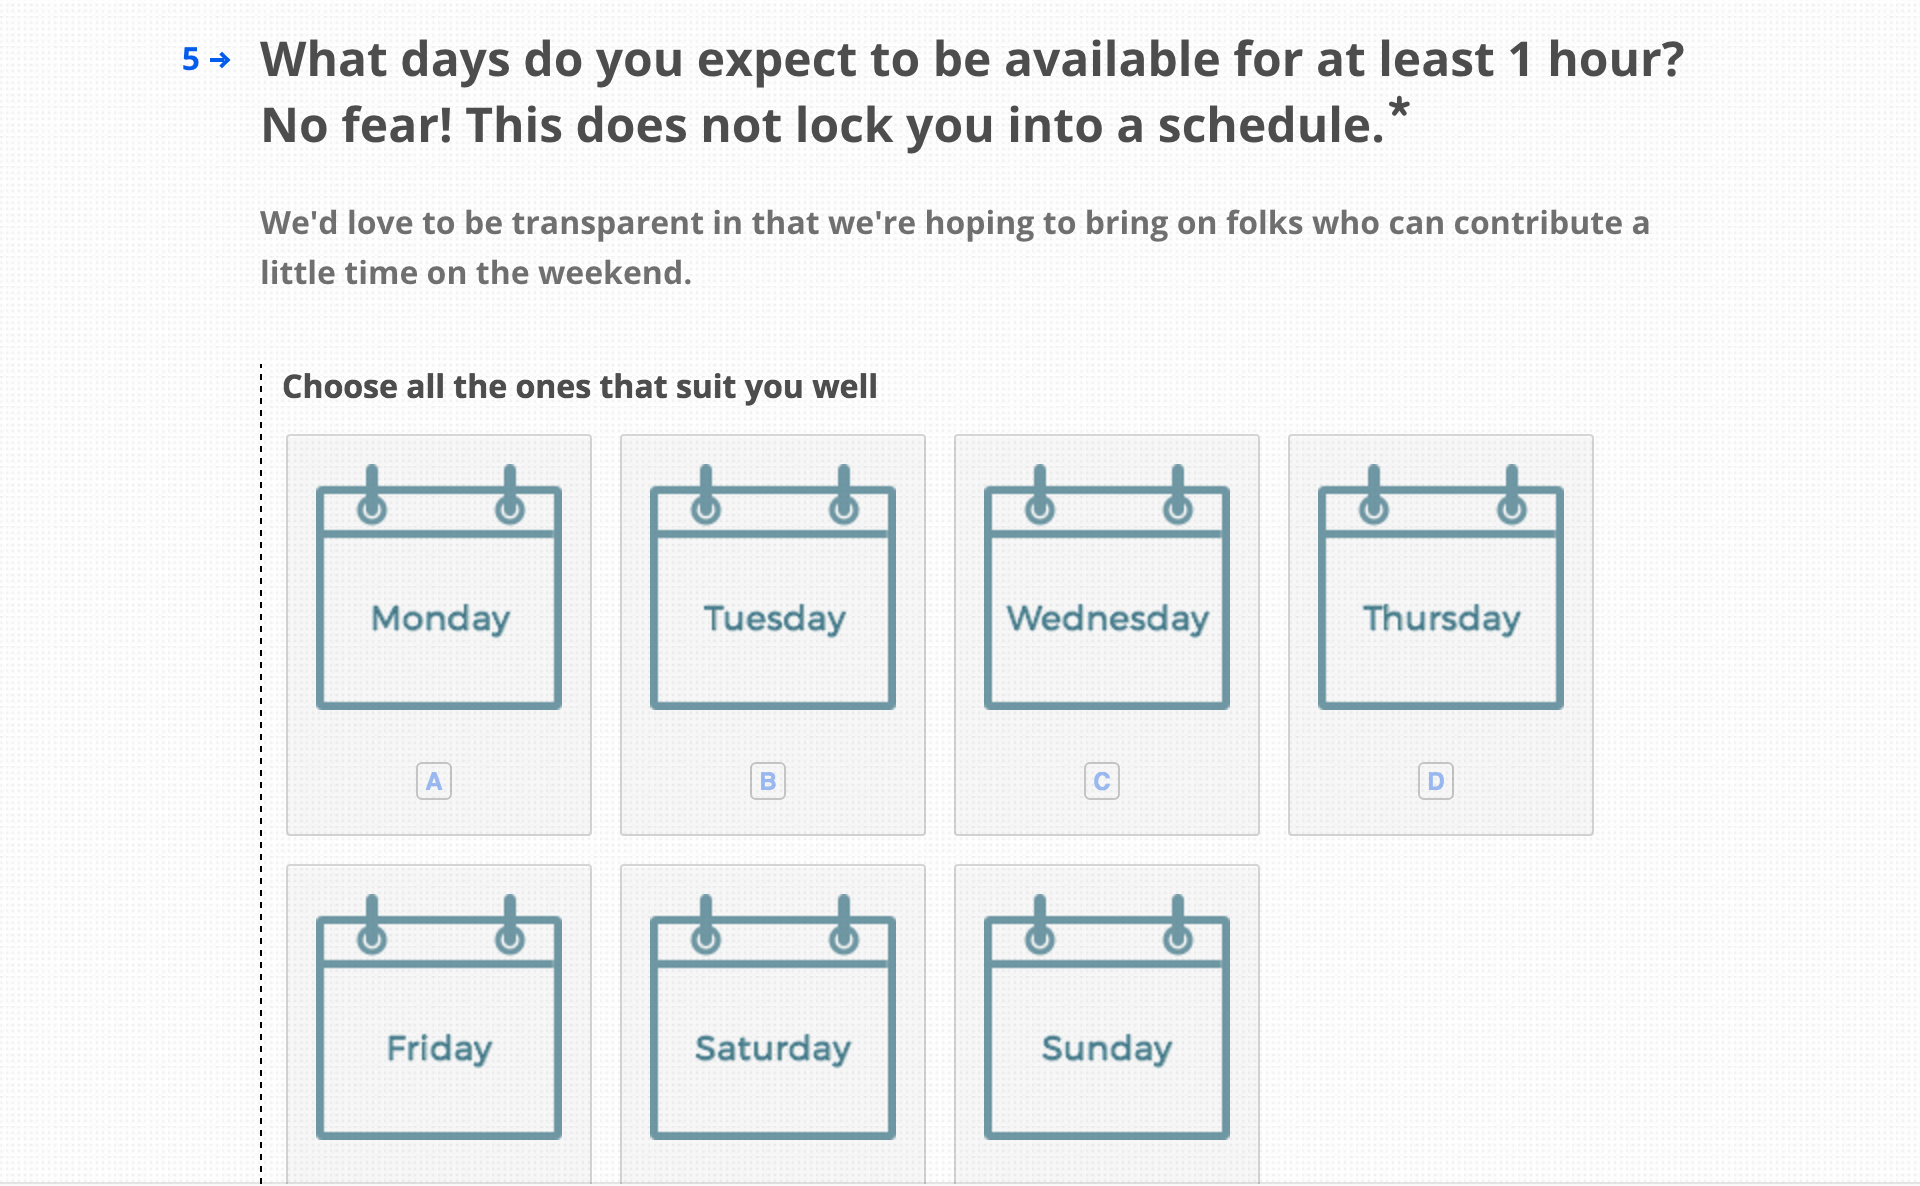Toggle the A key badge under Monday
1920x1186 pixels.
click(x=434, y=781)
